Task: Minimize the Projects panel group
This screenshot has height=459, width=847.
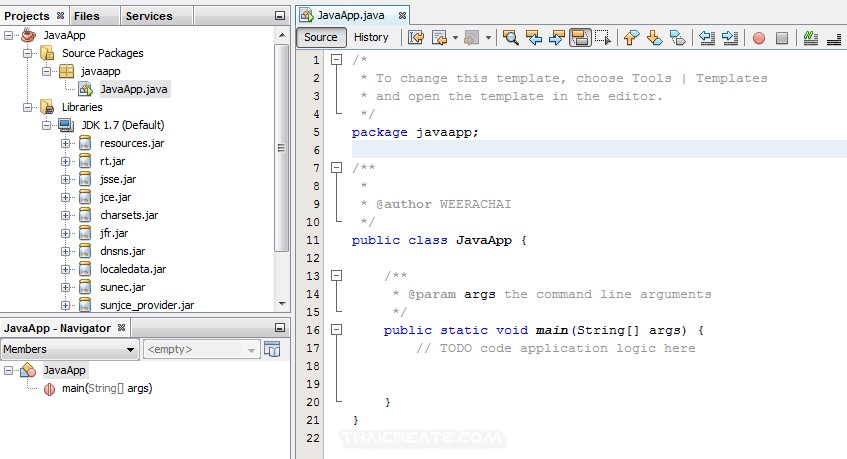Action: [280, 16]
